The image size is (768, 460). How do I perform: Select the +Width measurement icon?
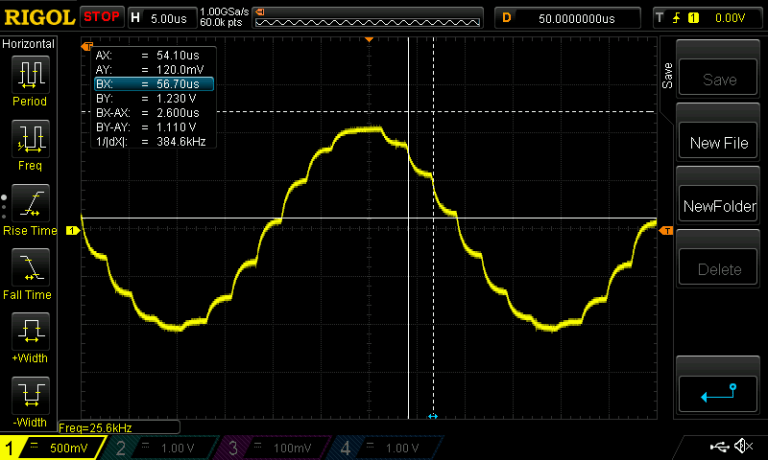(30, 331)
